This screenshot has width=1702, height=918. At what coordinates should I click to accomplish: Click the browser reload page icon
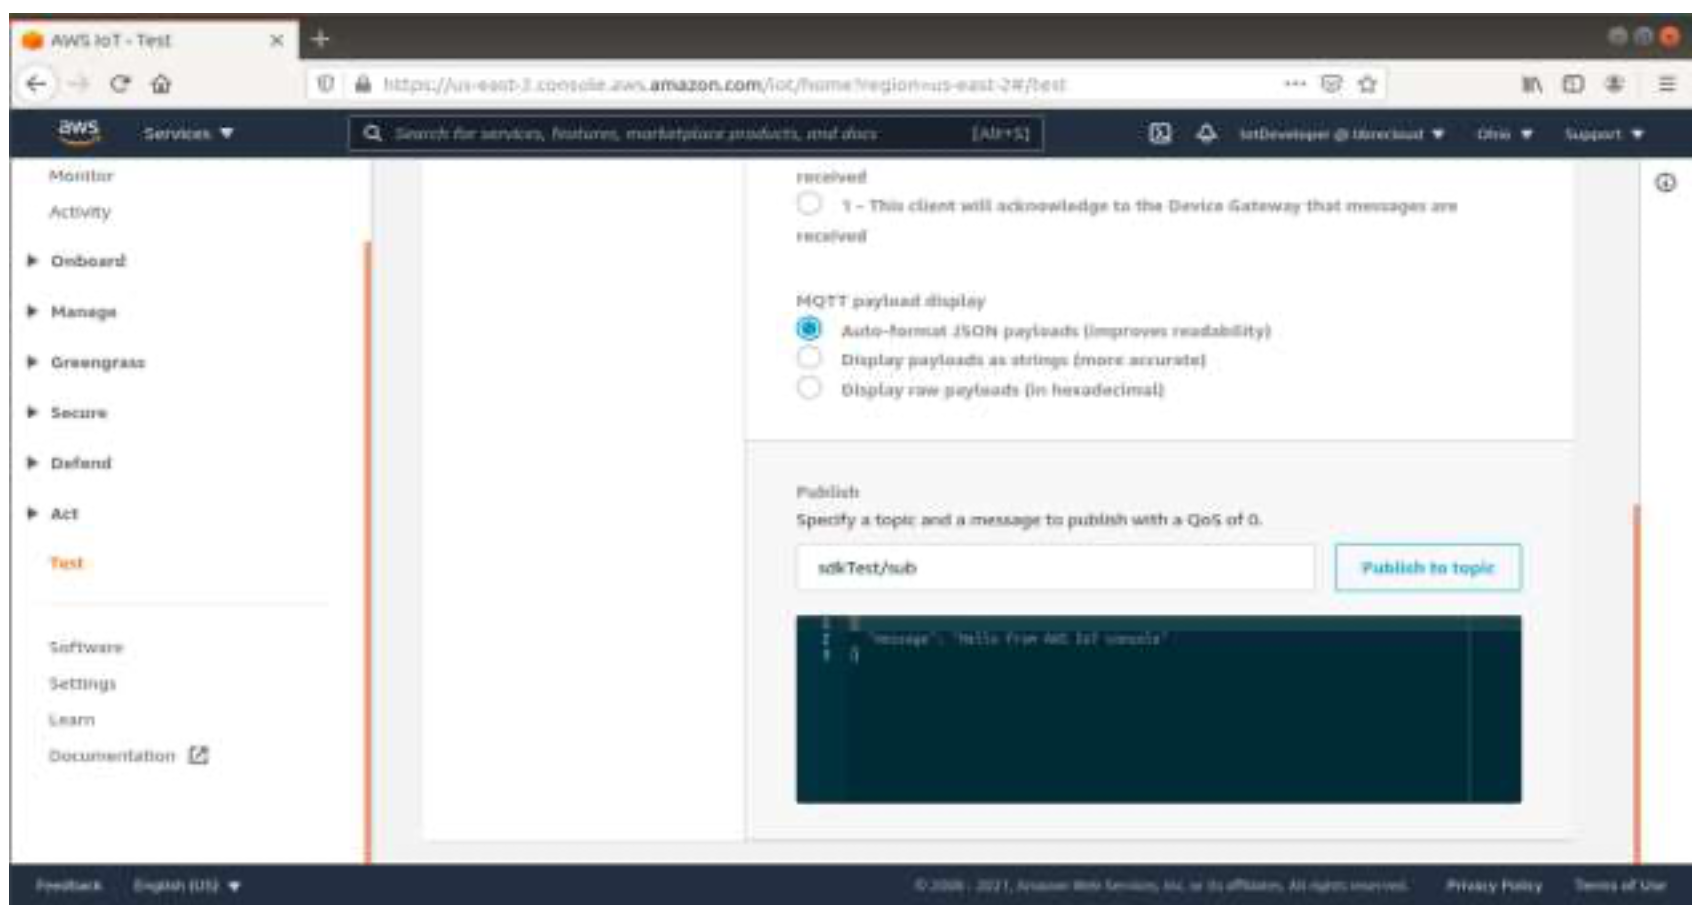click(120, 84)
